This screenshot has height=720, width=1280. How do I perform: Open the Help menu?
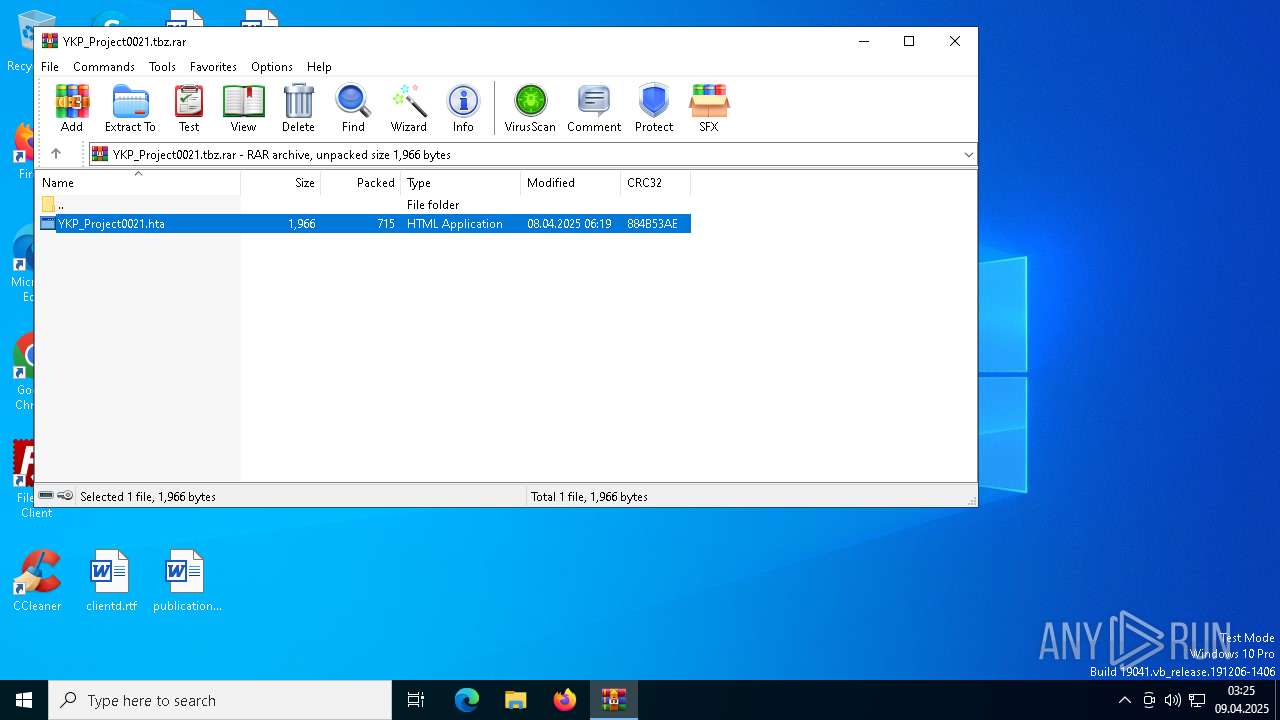pos(319,67)
